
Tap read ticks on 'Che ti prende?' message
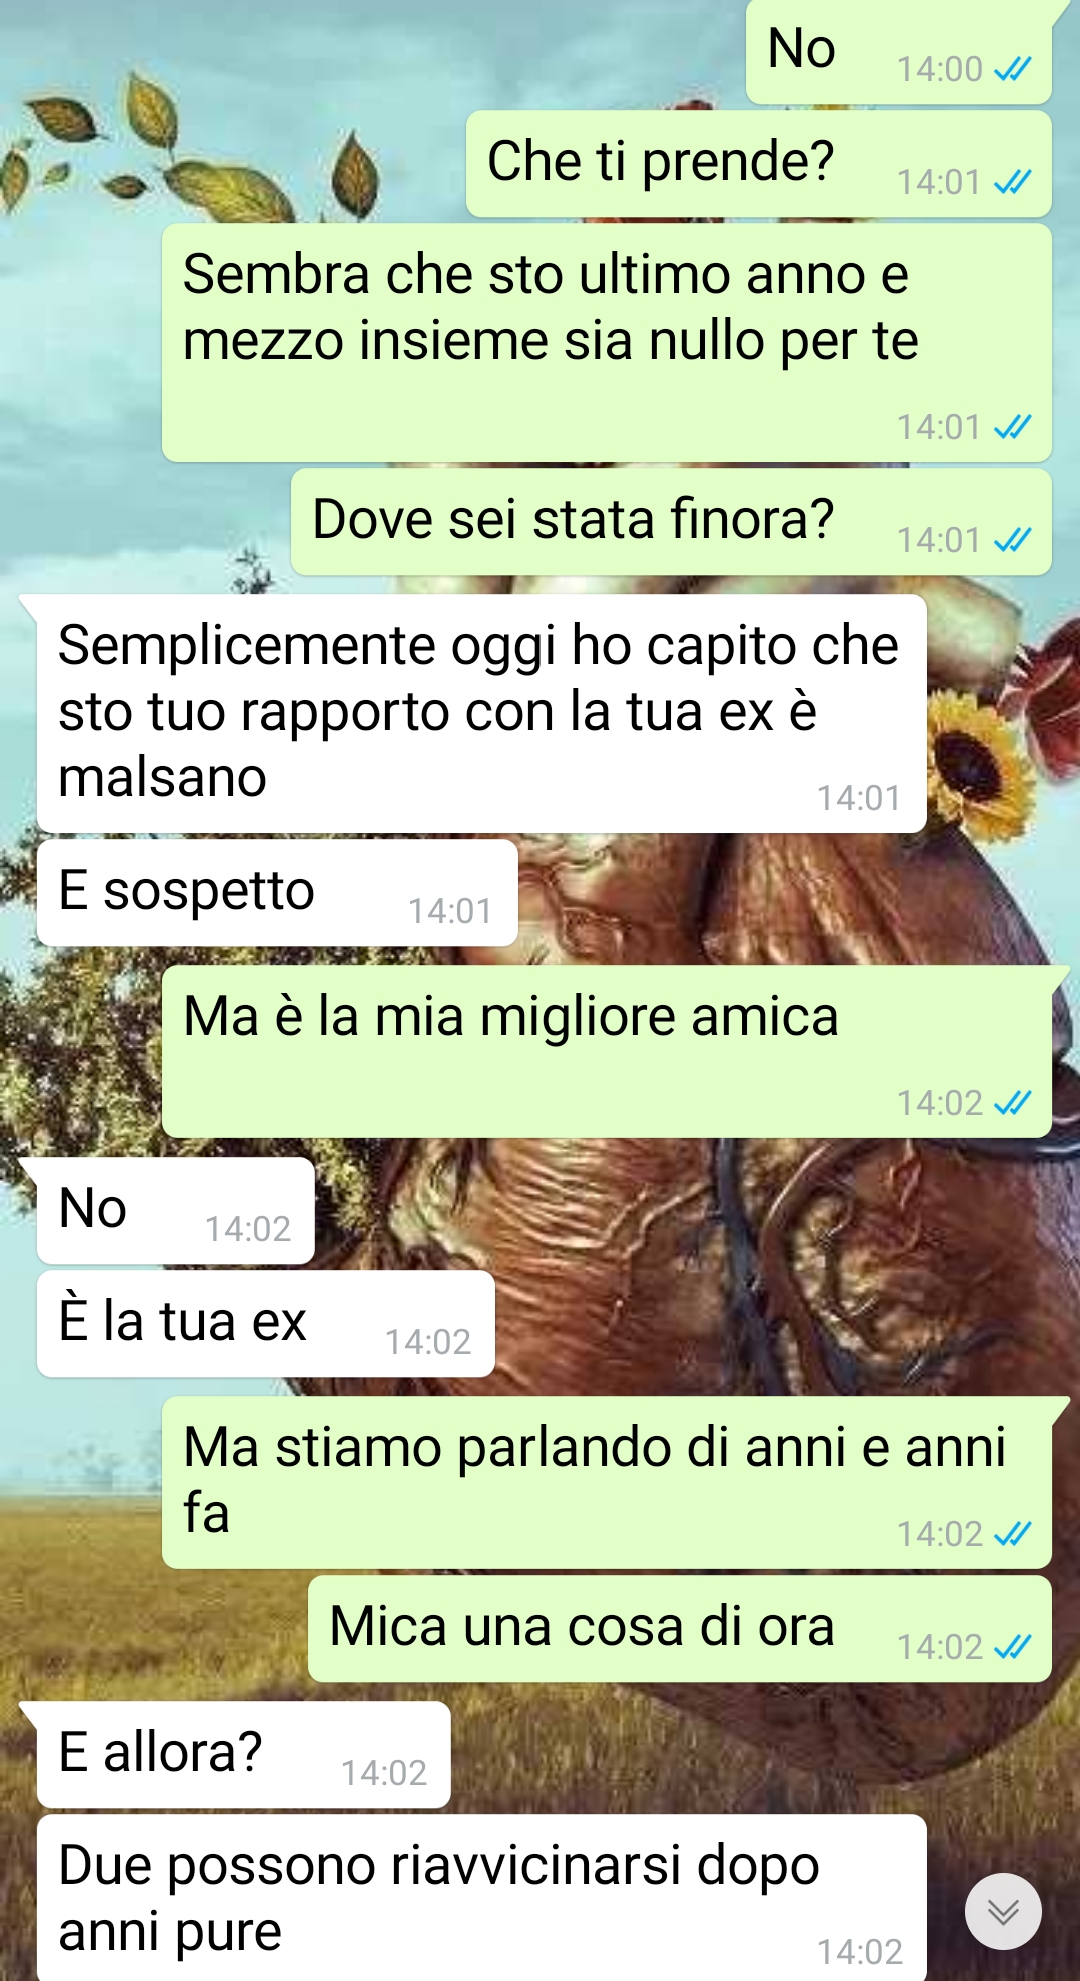(1013, 182)
